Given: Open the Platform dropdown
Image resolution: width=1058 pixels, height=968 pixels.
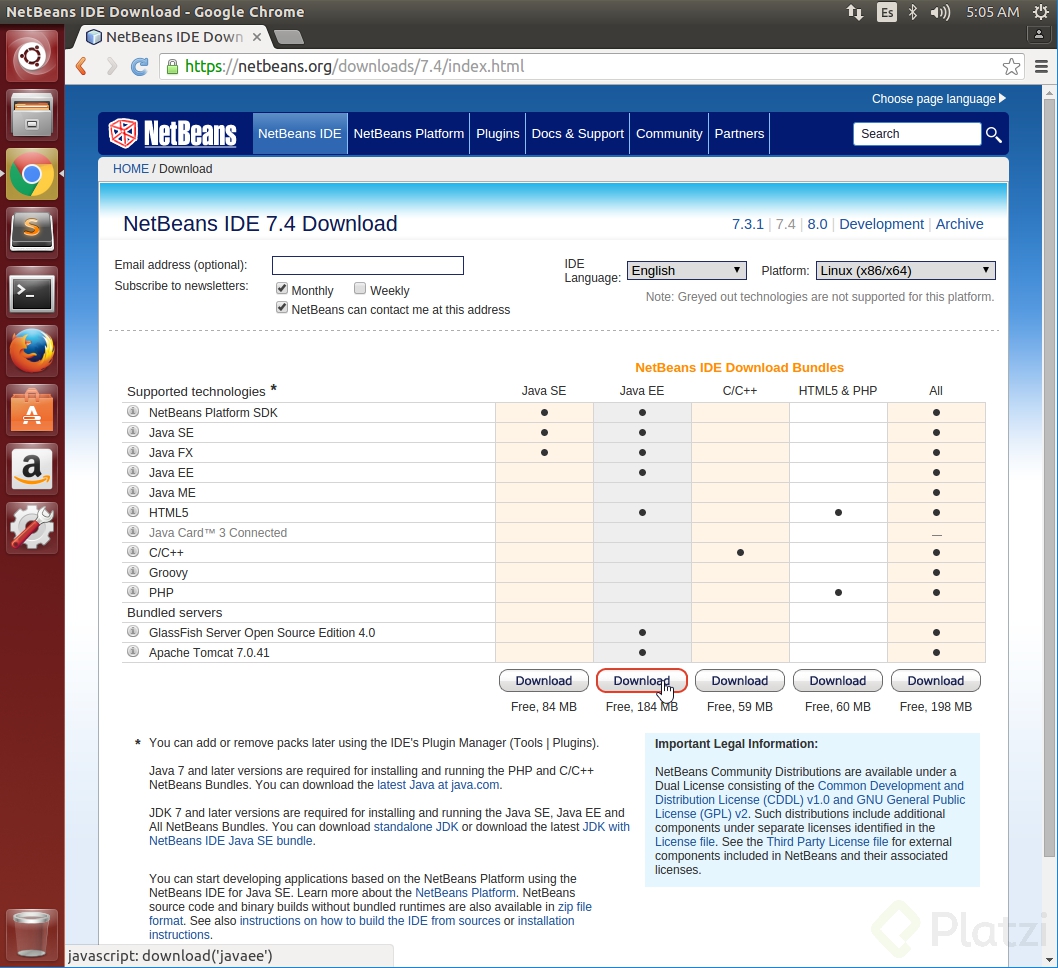Looking at the screenshot, I should pyautogui.click(x=906, y=271).
